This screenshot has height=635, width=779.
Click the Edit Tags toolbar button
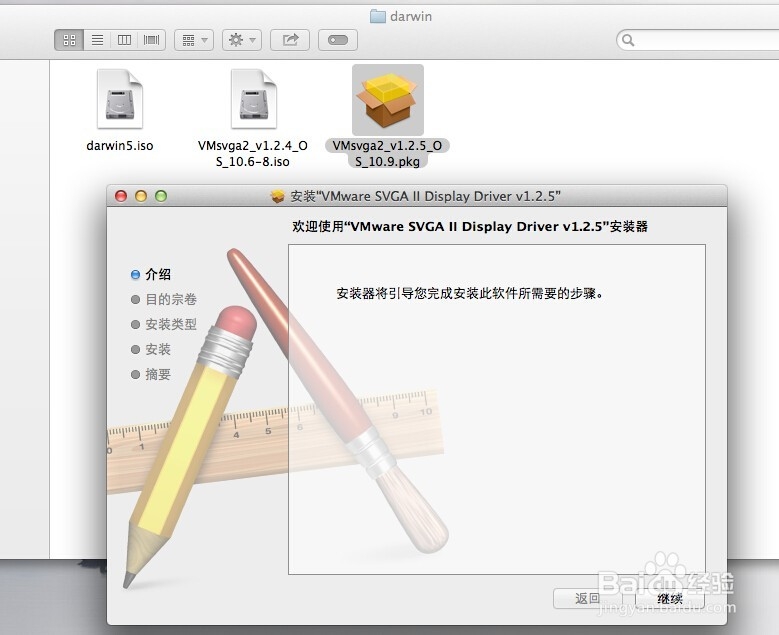coord(338,40)
